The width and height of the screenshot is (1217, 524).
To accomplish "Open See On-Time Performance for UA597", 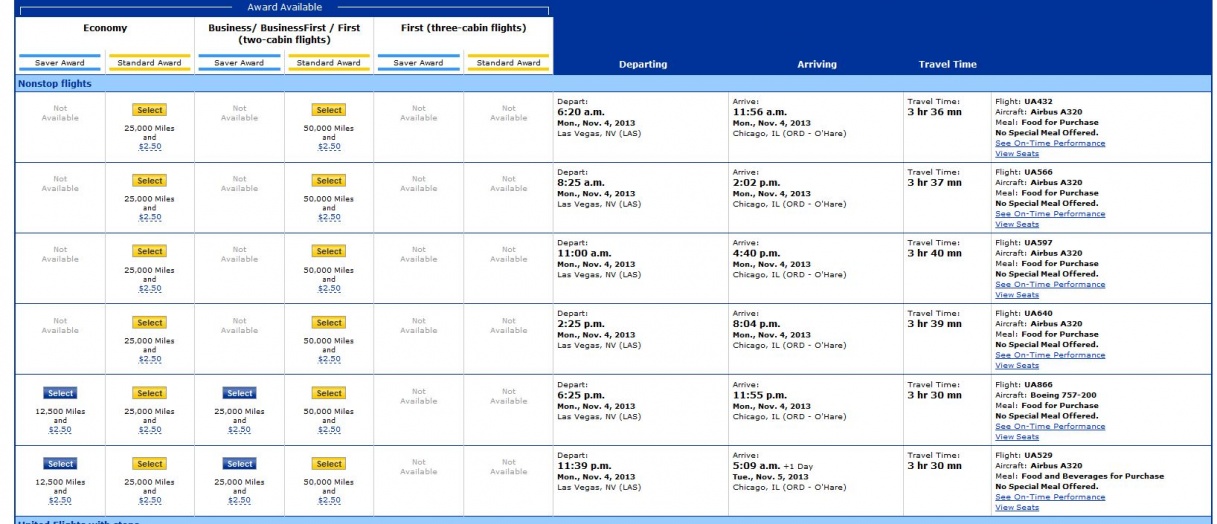I will tap(1050, 285).
